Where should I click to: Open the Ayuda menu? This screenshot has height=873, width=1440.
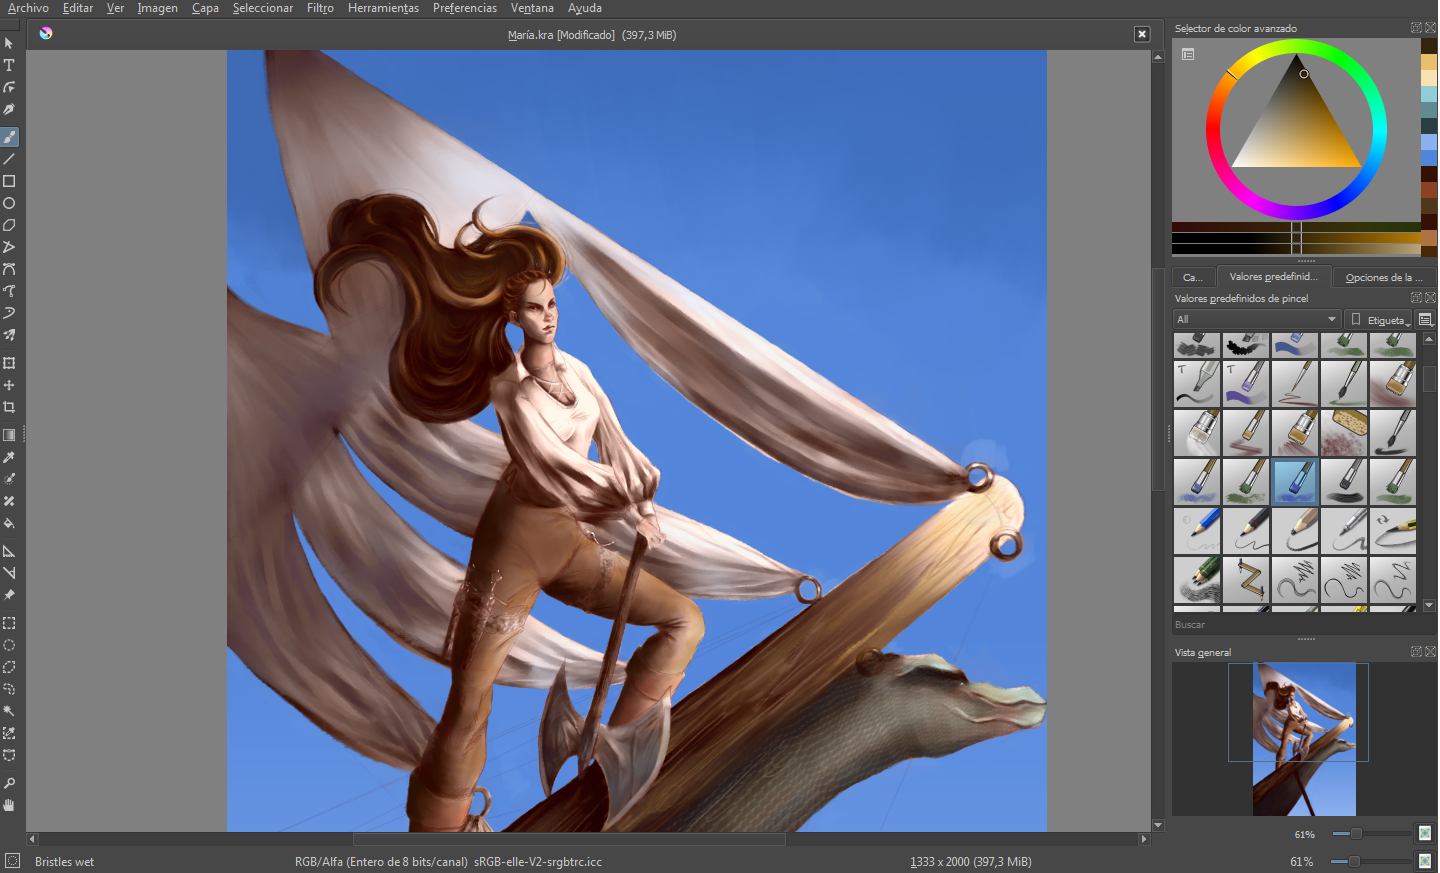(x=585, y=8)
